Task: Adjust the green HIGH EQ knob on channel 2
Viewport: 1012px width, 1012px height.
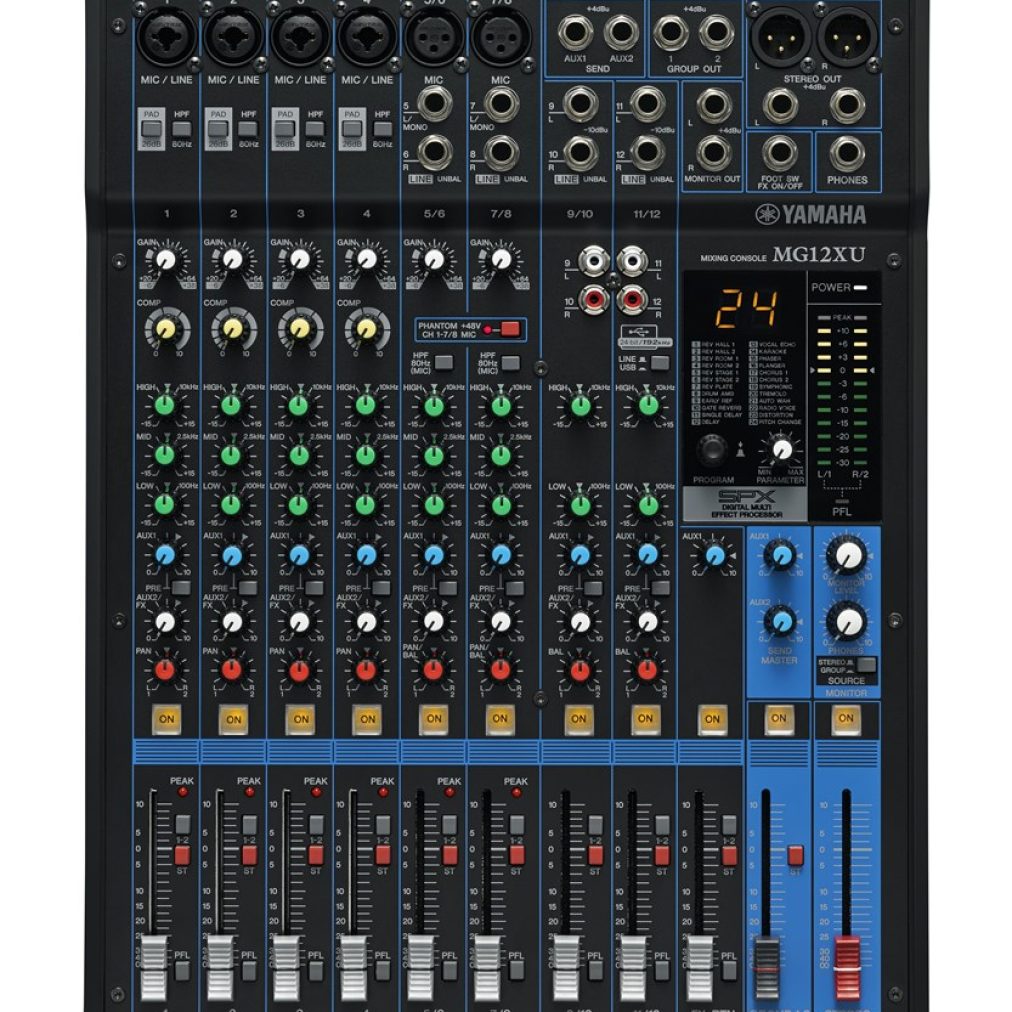Action: pyautogui.click(x=231, y=406)
